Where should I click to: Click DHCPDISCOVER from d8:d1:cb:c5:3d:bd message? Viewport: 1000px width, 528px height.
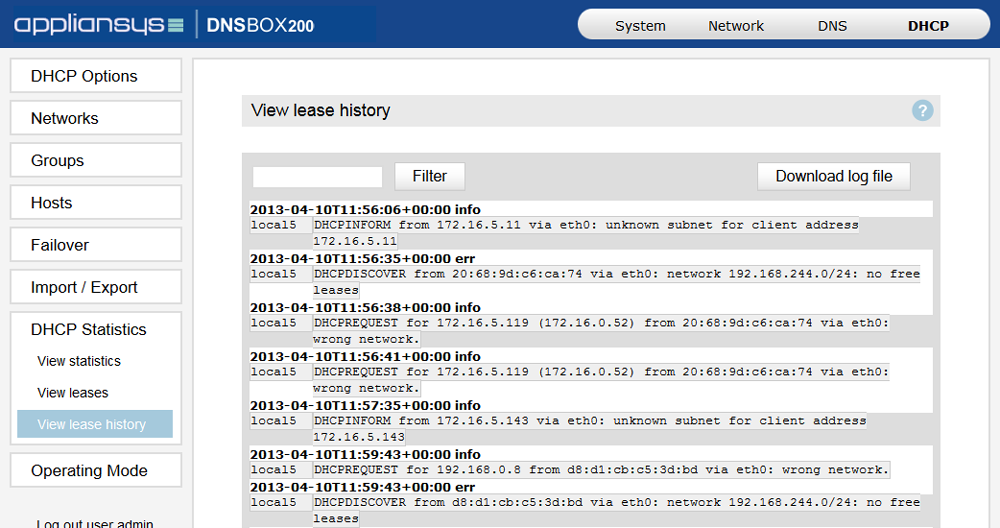coord(616,510)
